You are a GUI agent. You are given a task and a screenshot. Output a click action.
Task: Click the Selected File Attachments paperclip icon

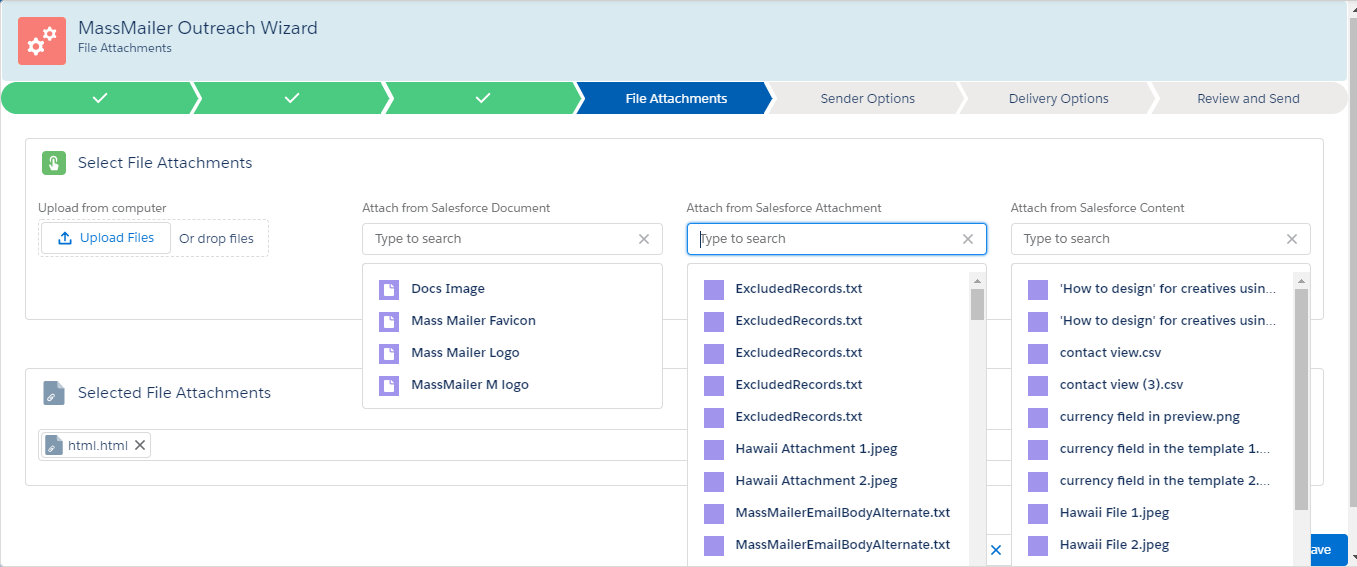tap(54, 393)
